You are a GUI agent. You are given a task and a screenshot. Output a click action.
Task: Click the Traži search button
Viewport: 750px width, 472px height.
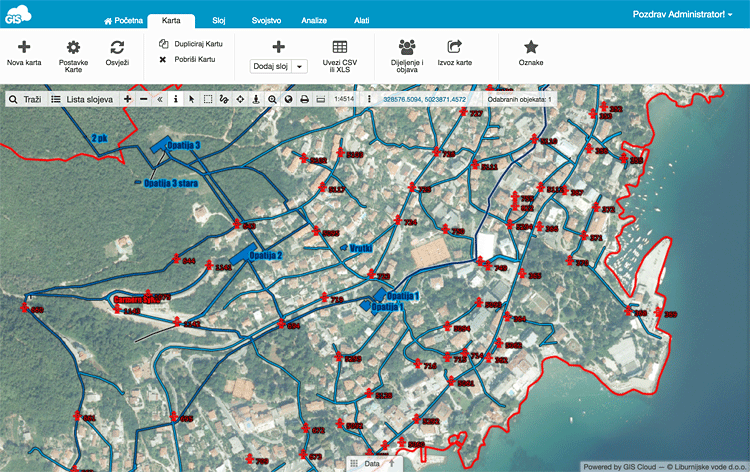coord(25,99)
